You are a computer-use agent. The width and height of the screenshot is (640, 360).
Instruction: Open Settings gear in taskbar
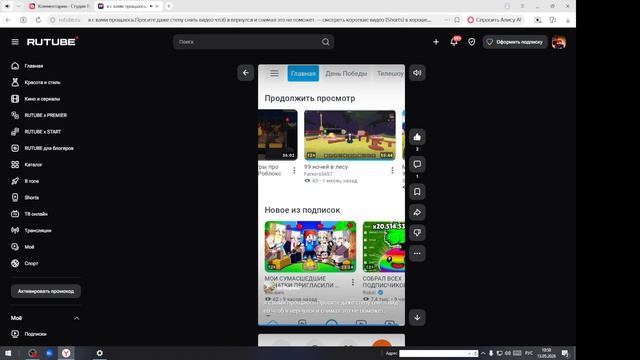point(100,353)
